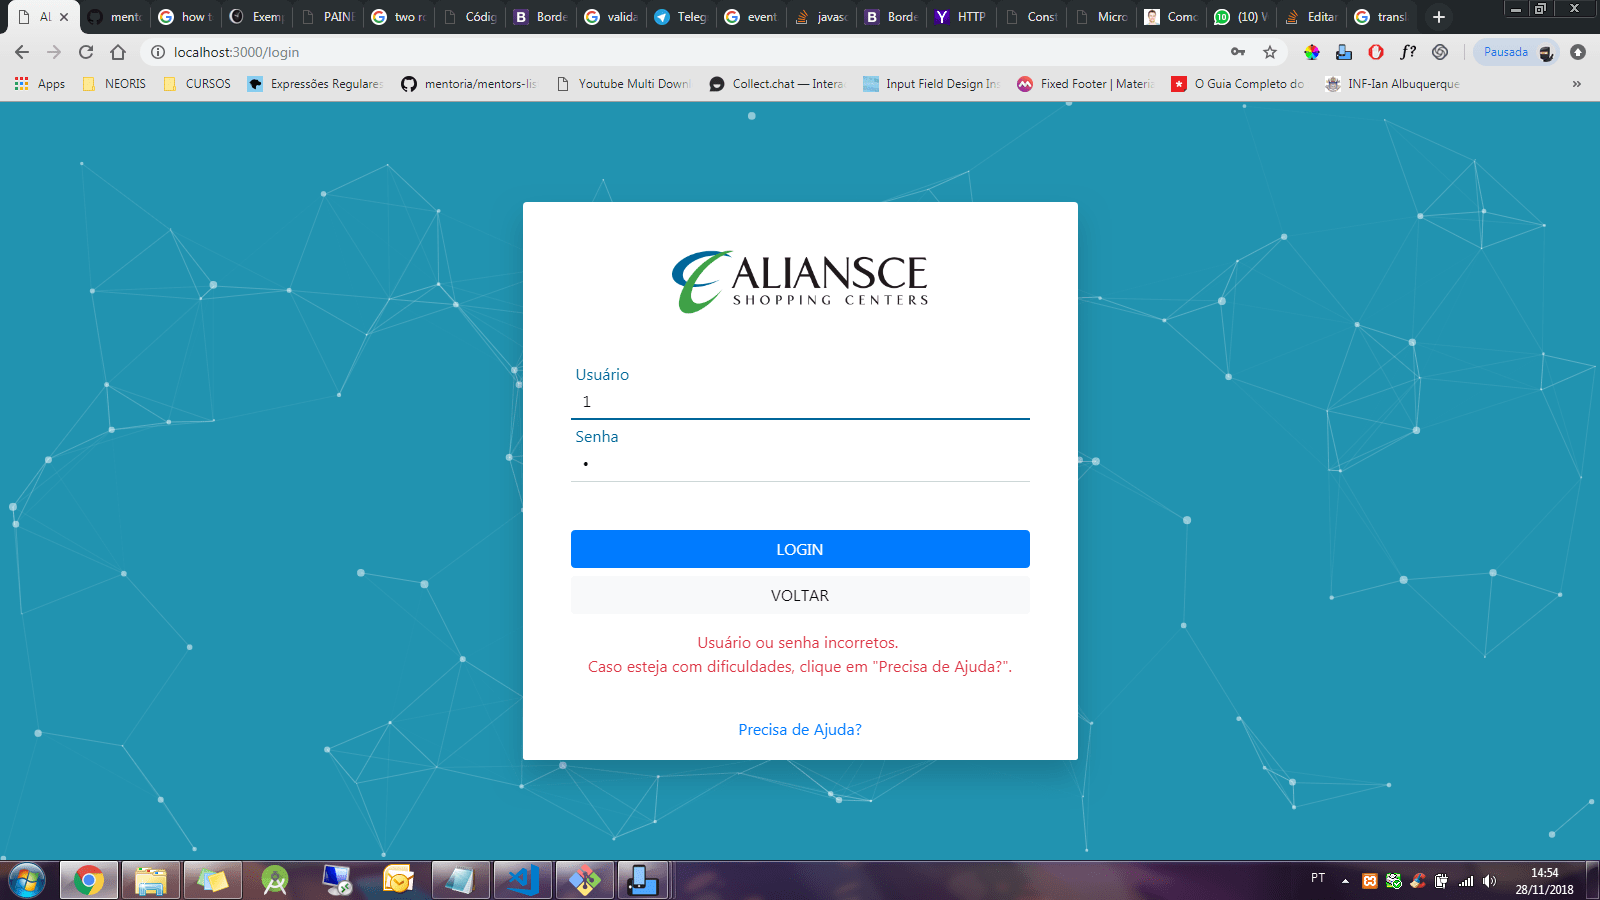The width and height of the screenshot is (1600, 900).
Task: Switch to the 'Exem' tab
Action: pos(255,17)
